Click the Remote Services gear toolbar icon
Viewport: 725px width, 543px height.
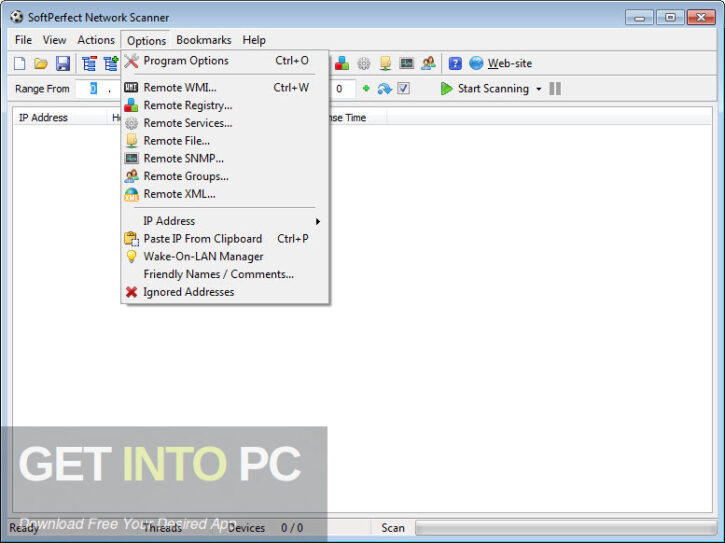click(x=364, y=63)
